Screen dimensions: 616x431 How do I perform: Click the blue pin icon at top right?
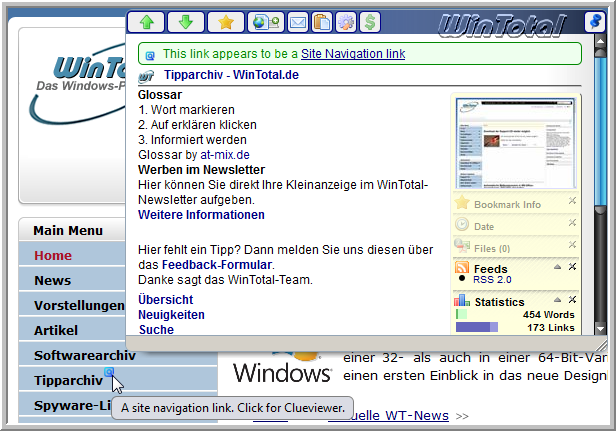[595, 21]
